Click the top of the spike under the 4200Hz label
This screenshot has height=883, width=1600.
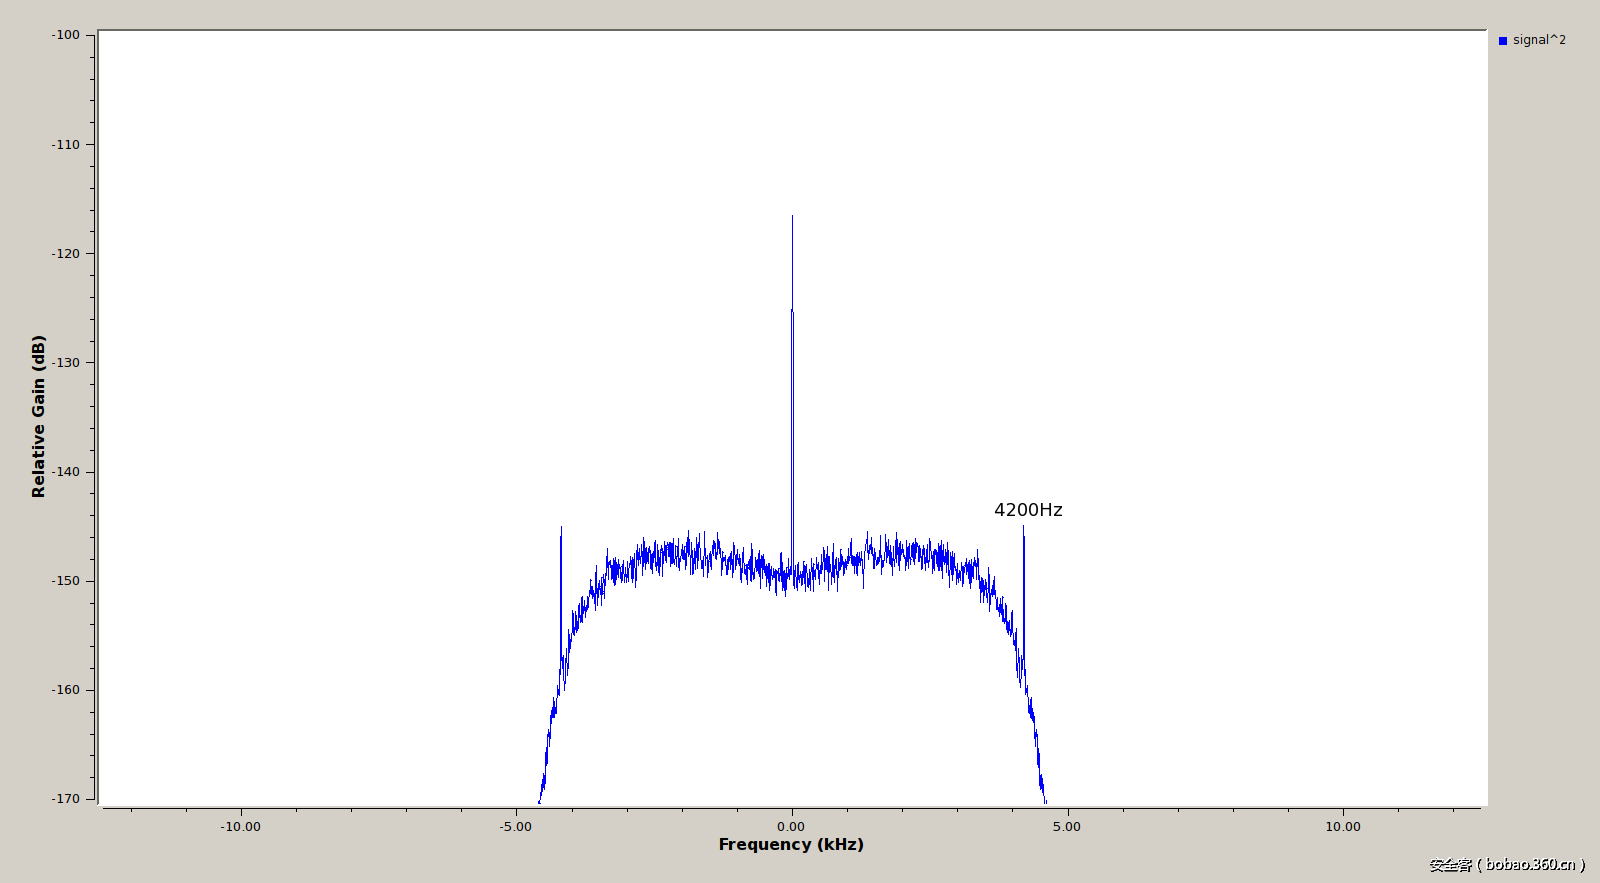(x=1023, y=529)
